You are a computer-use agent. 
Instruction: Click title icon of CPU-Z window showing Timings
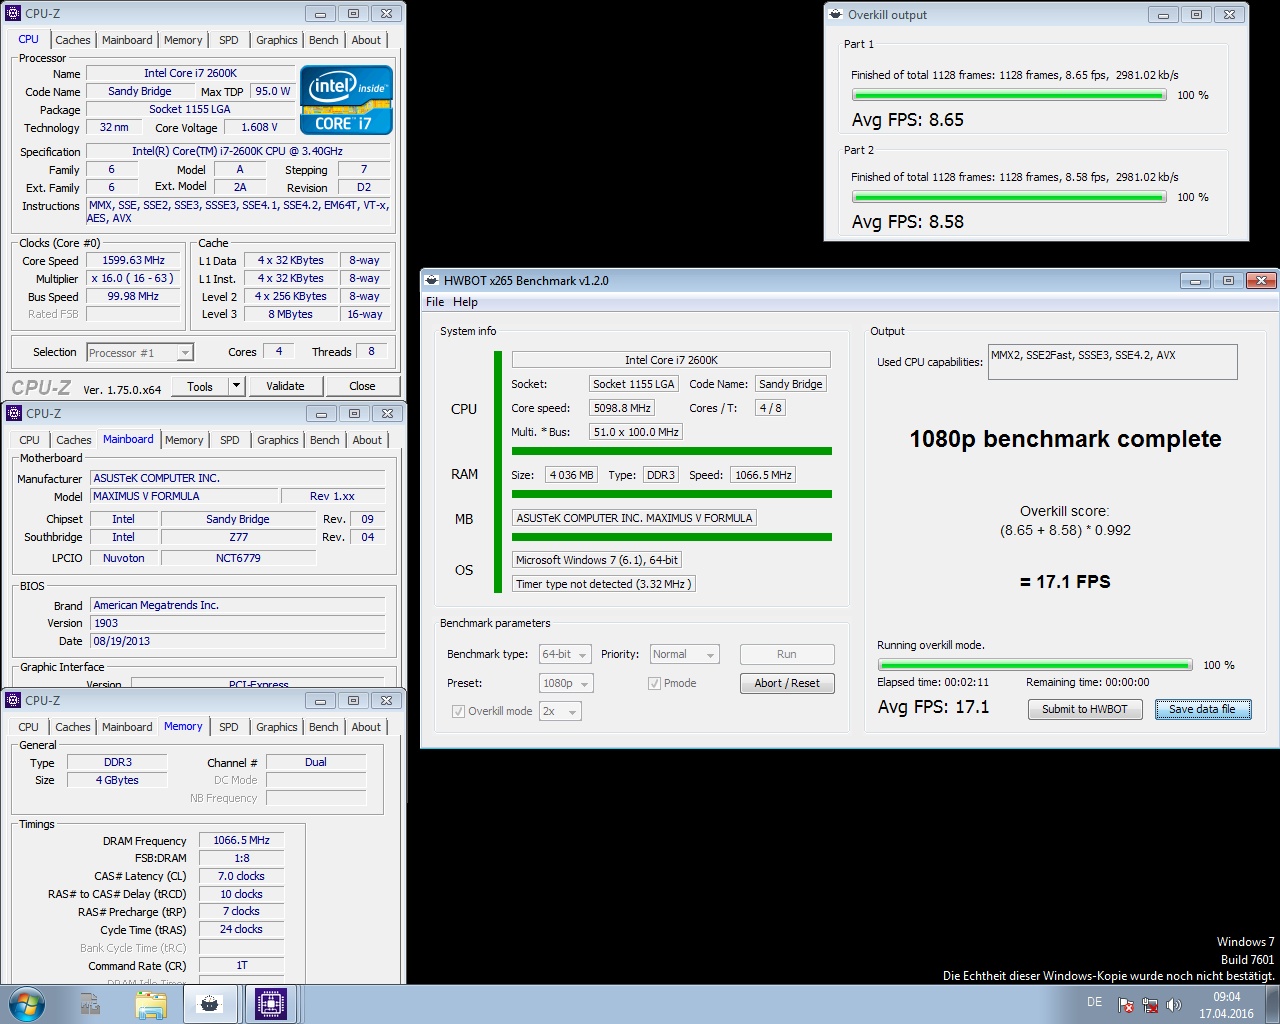pos(13,700)
